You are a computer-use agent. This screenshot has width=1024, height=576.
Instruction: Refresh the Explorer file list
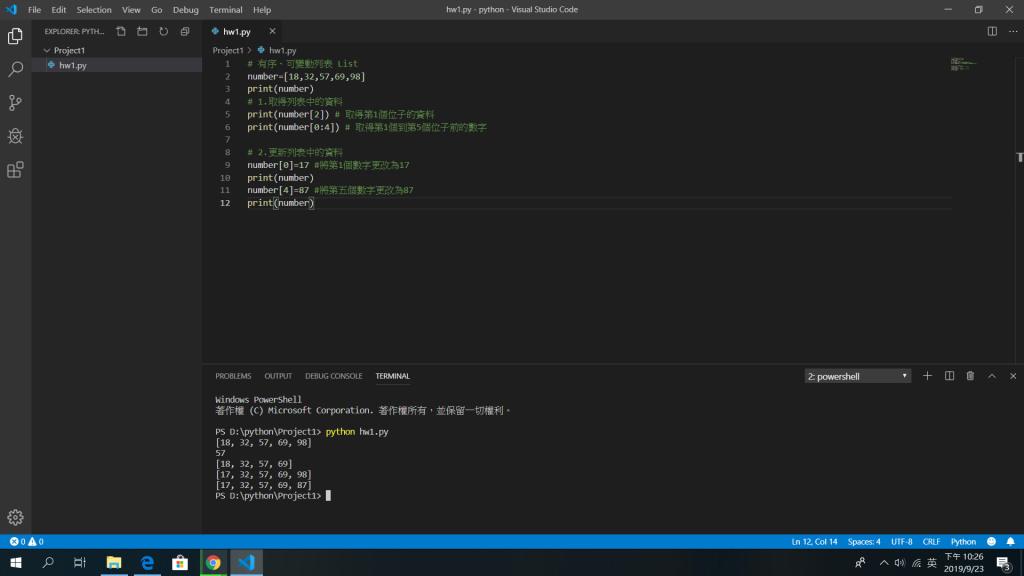[163, 31]
